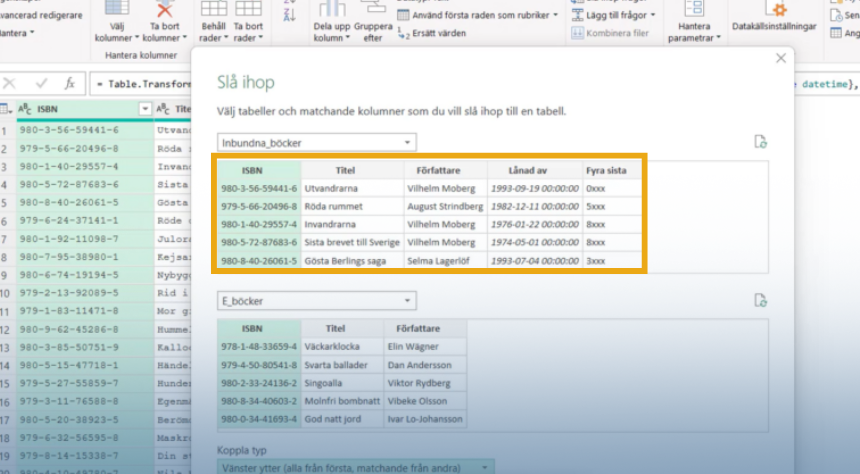Open ISBN column filter dropdown in grid

[x=144, y=109]
